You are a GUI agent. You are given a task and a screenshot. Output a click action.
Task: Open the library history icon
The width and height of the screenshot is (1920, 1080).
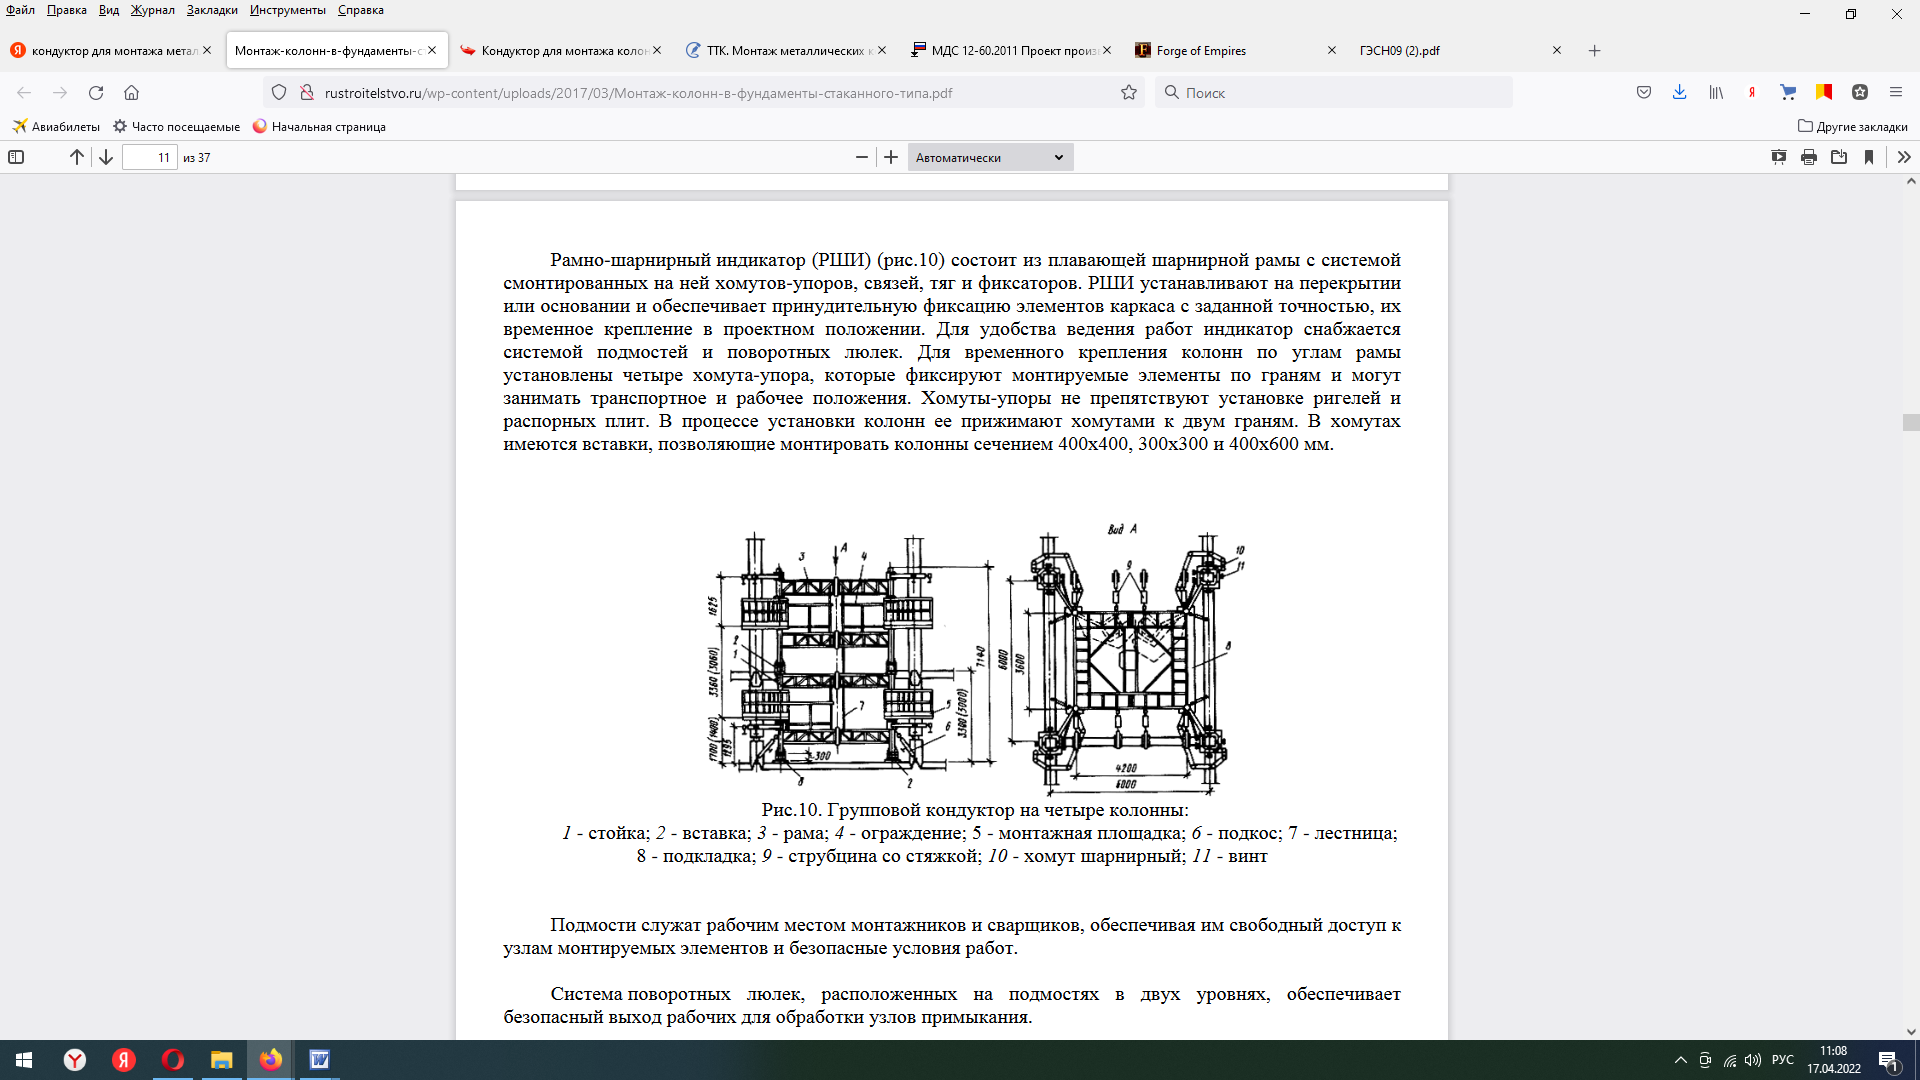[x=1716, y=92]
